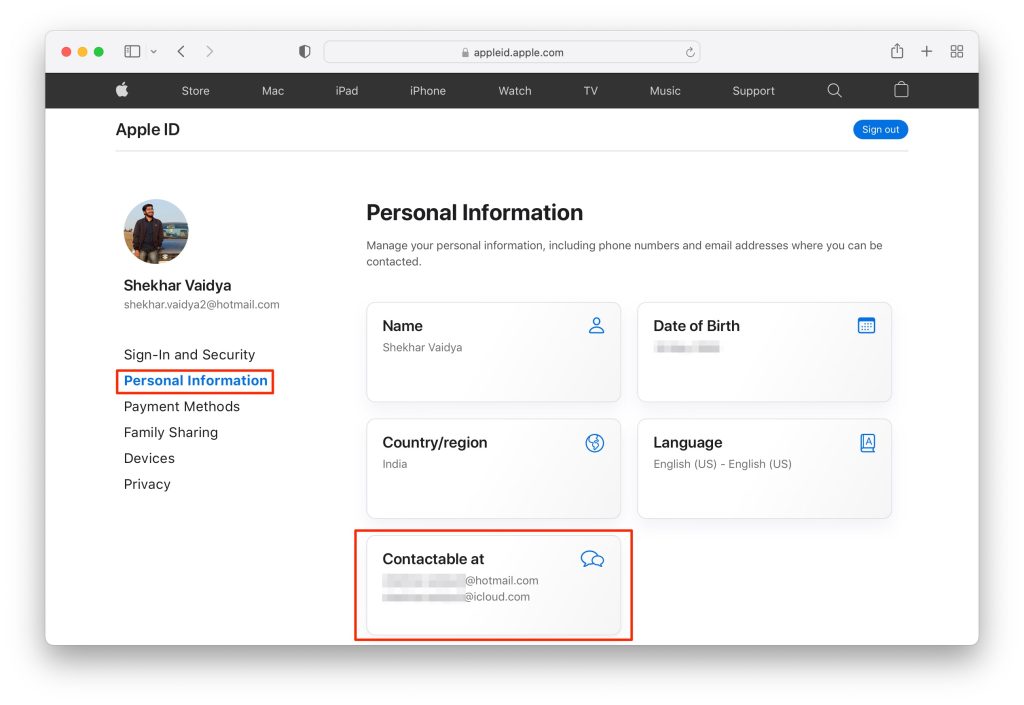Open the Country/region card

pos(493,469)
